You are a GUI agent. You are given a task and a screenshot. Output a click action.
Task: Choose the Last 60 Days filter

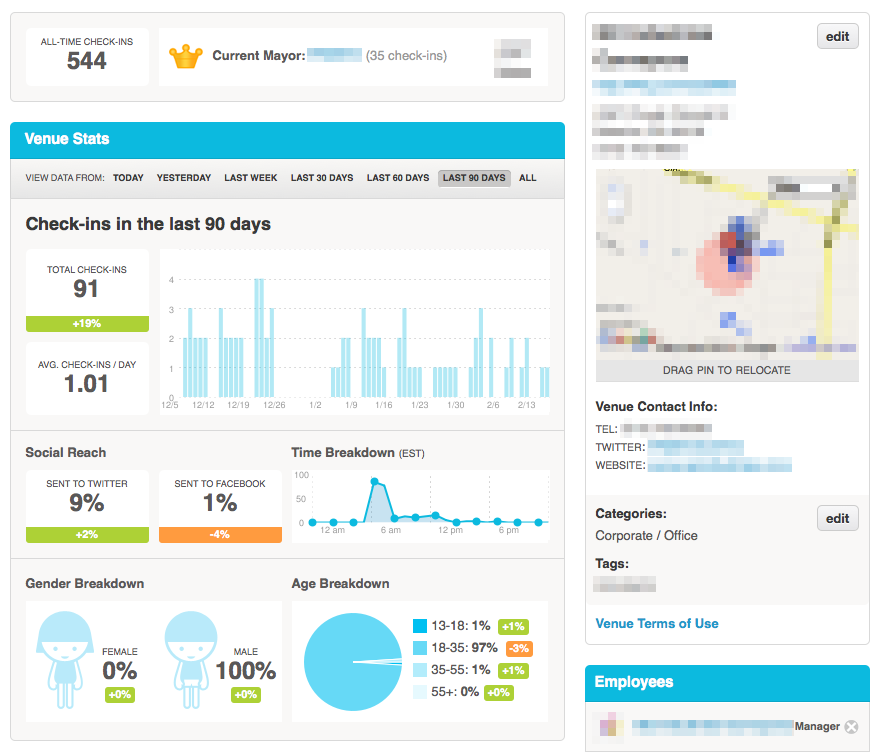[x=398, y=178]
